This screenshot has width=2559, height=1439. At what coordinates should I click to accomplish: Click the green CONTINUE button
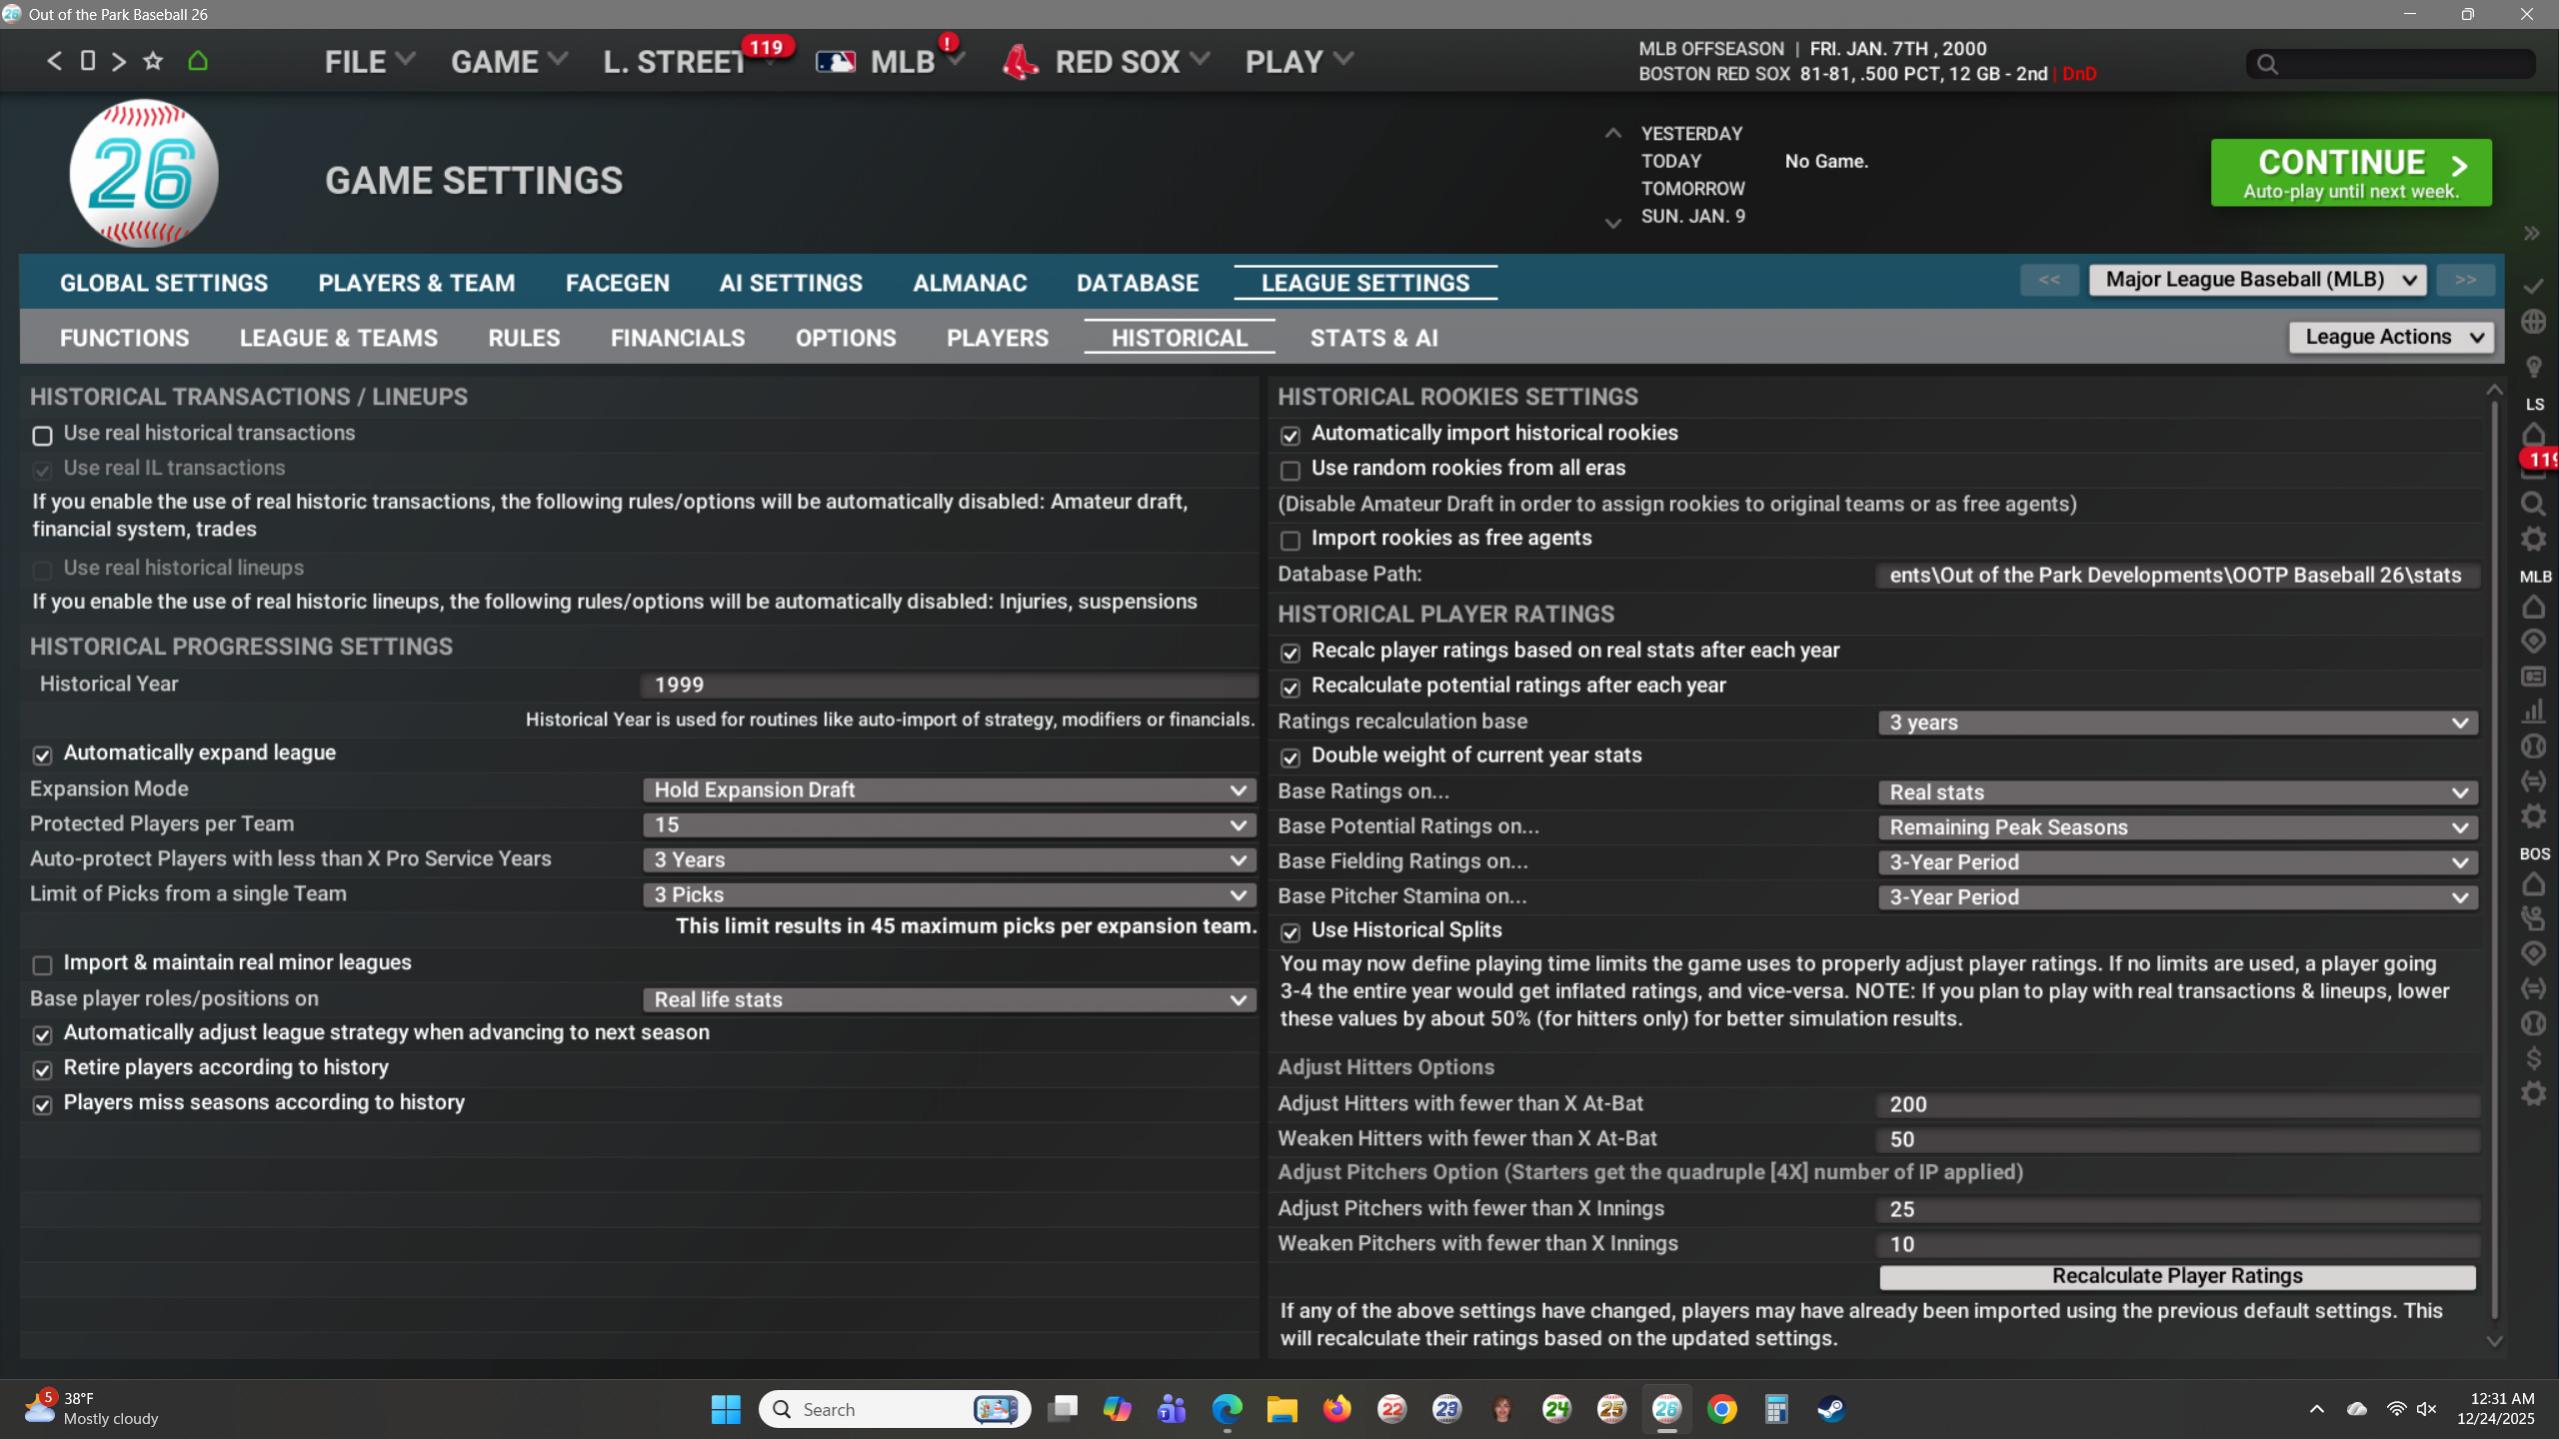(2350, 173)
